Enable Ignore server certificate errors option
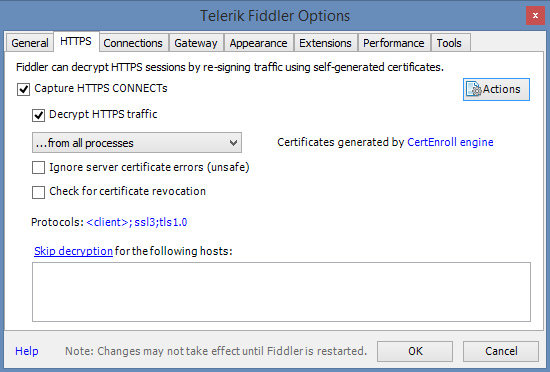 [x=39, y=168]
